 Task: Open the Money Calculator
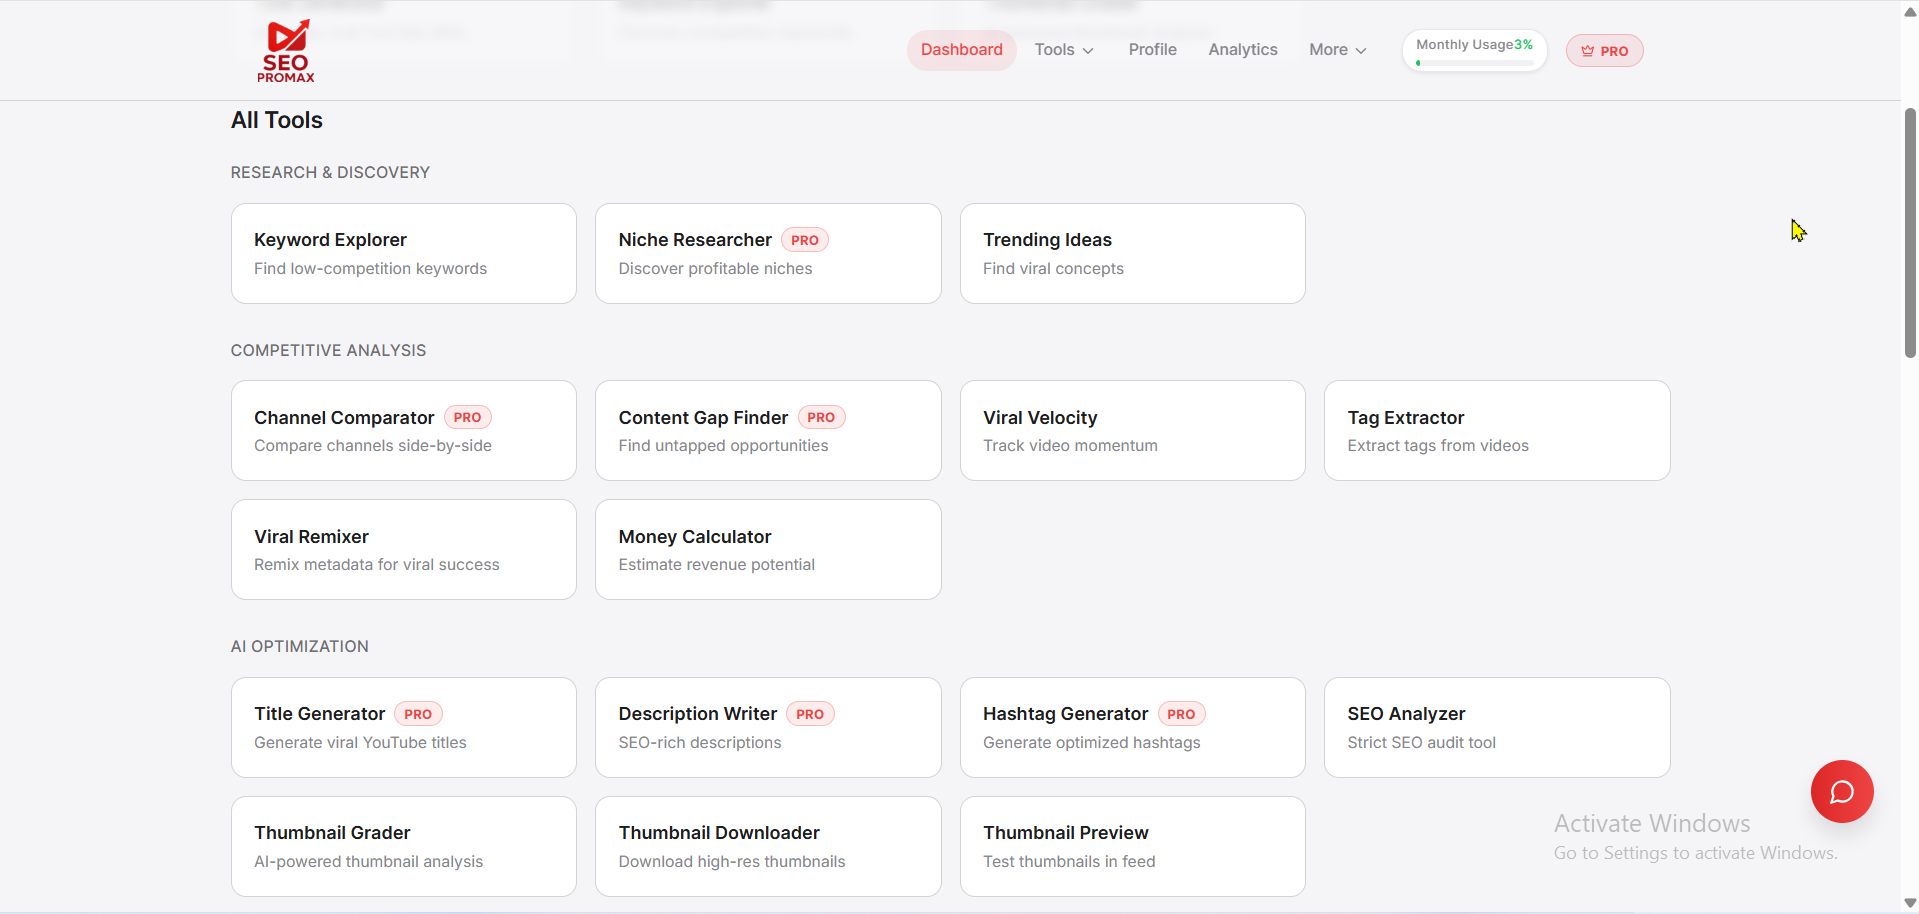point(767,549)
